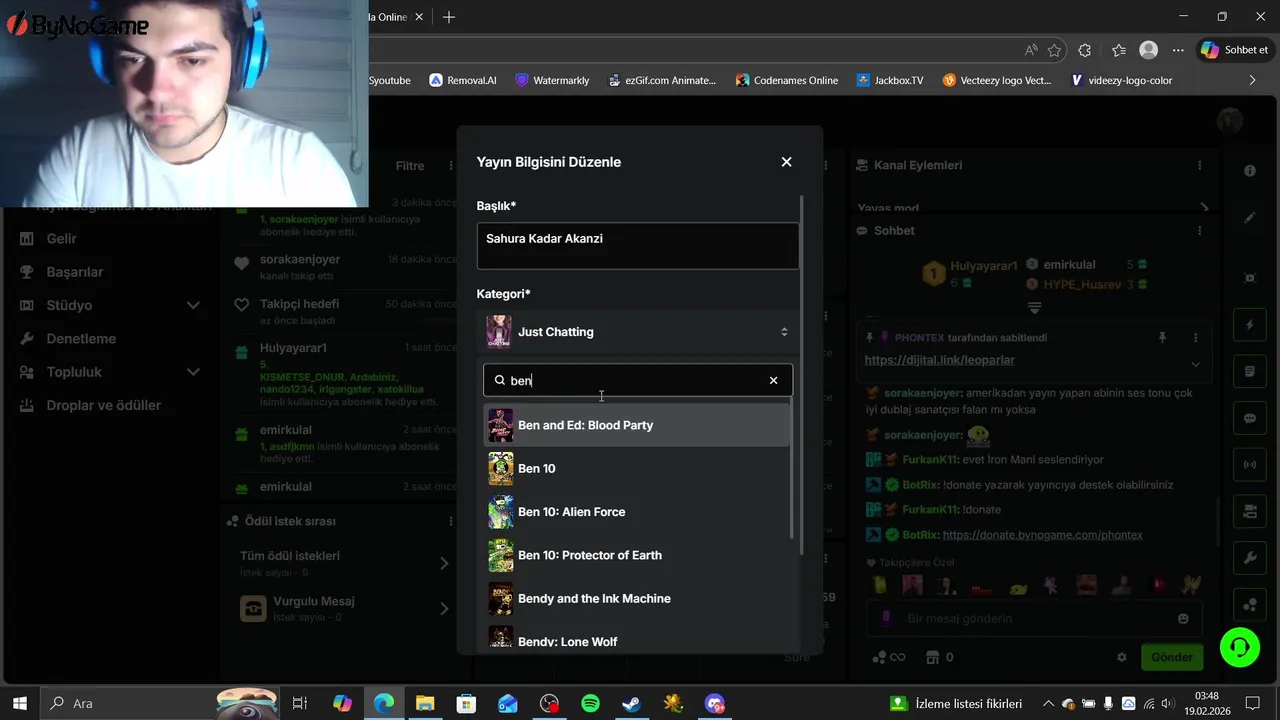Open Ödül istek sırası options menu
The height and width of the screenshot is (720, 1280).
(449, 521)
